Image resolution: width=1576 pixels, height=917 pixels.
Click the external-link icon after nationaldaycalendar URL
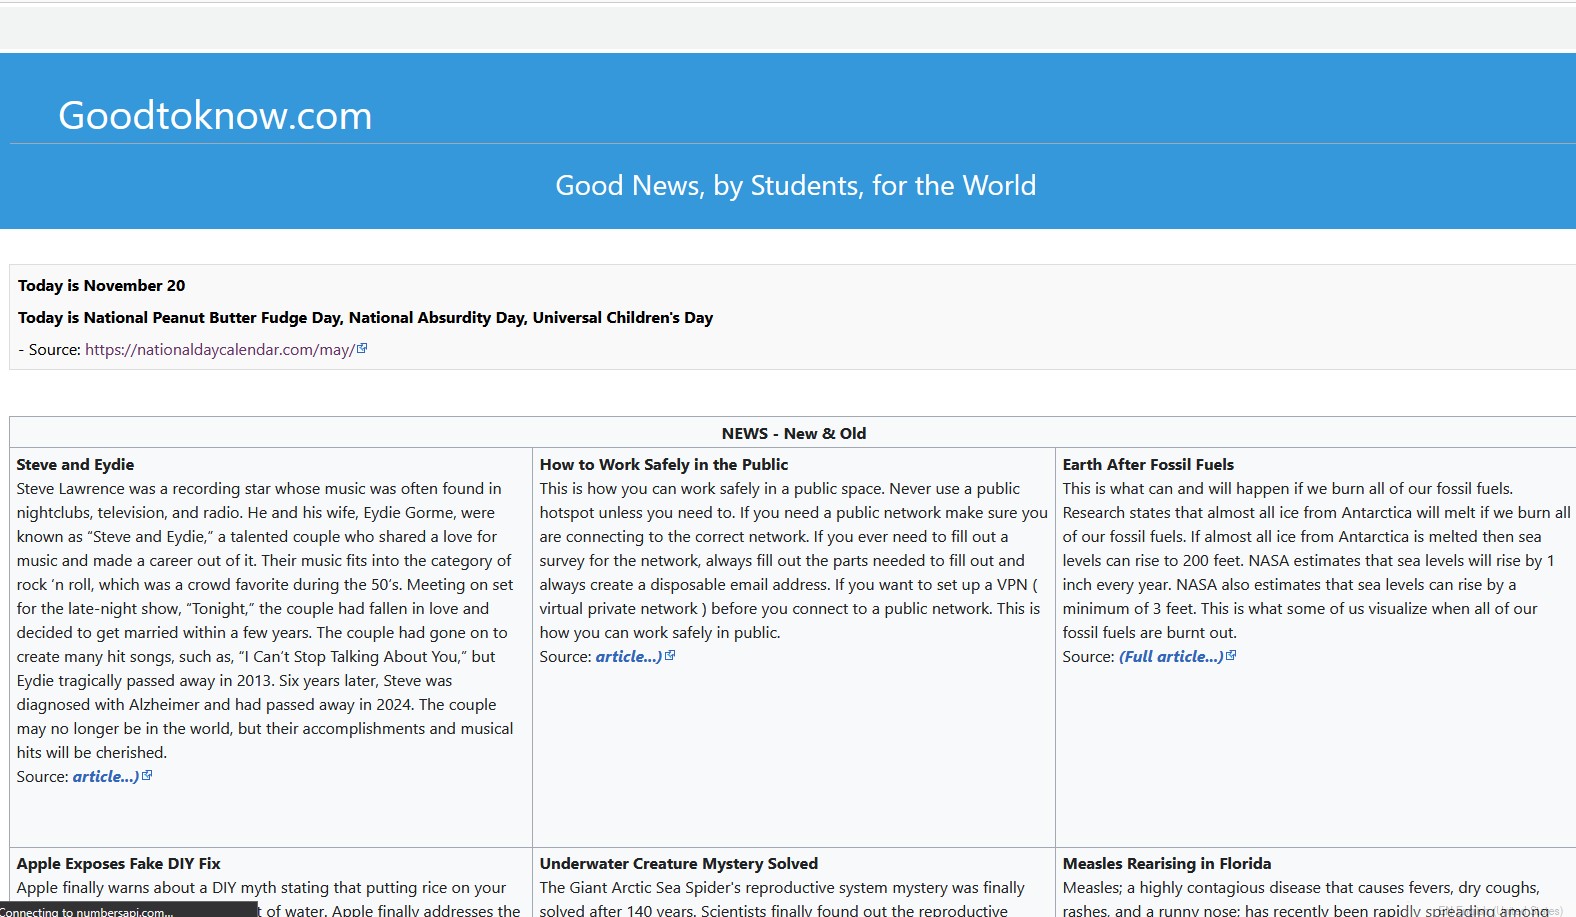(x=362, y=349)
